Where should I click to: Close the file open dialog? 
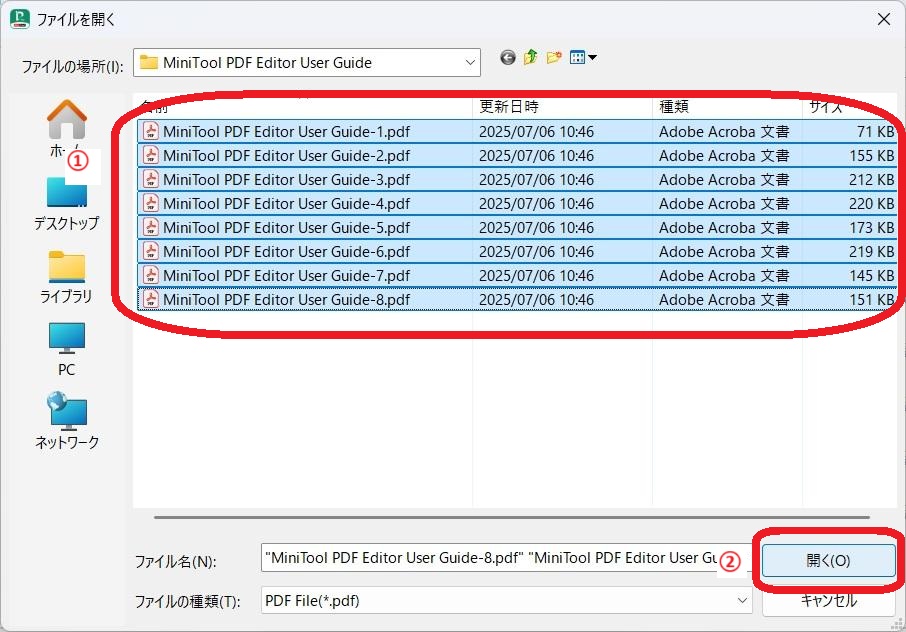883,19
